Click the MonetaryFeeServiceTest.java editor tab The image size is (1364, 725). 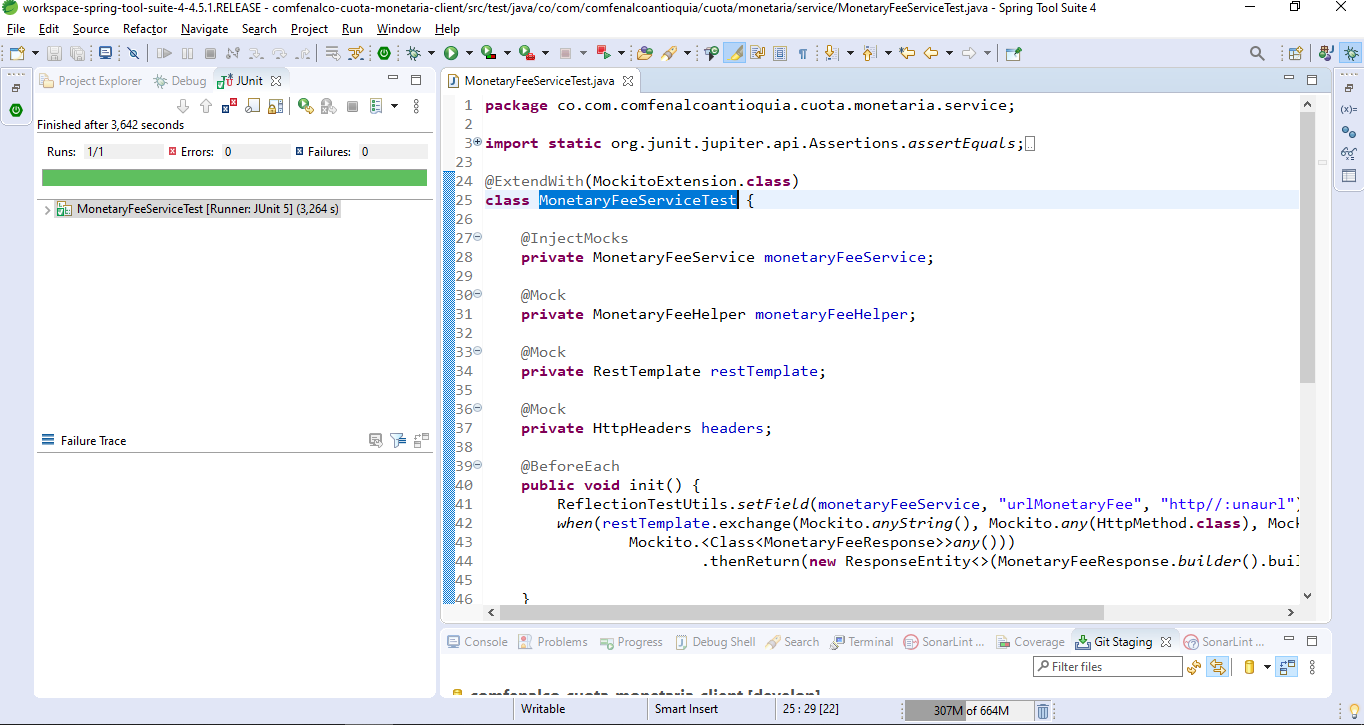pyautogui.click(x=539, y=81)
